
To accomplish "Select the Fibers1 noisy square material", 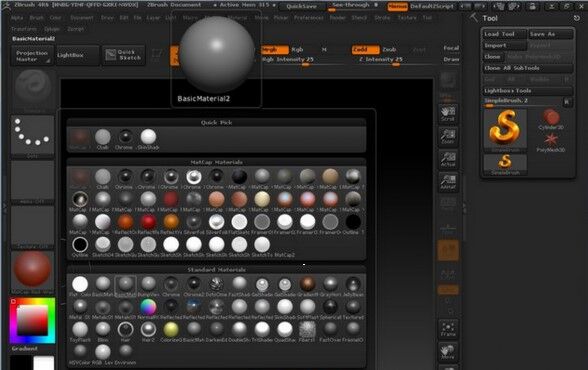I will (307, 329).
